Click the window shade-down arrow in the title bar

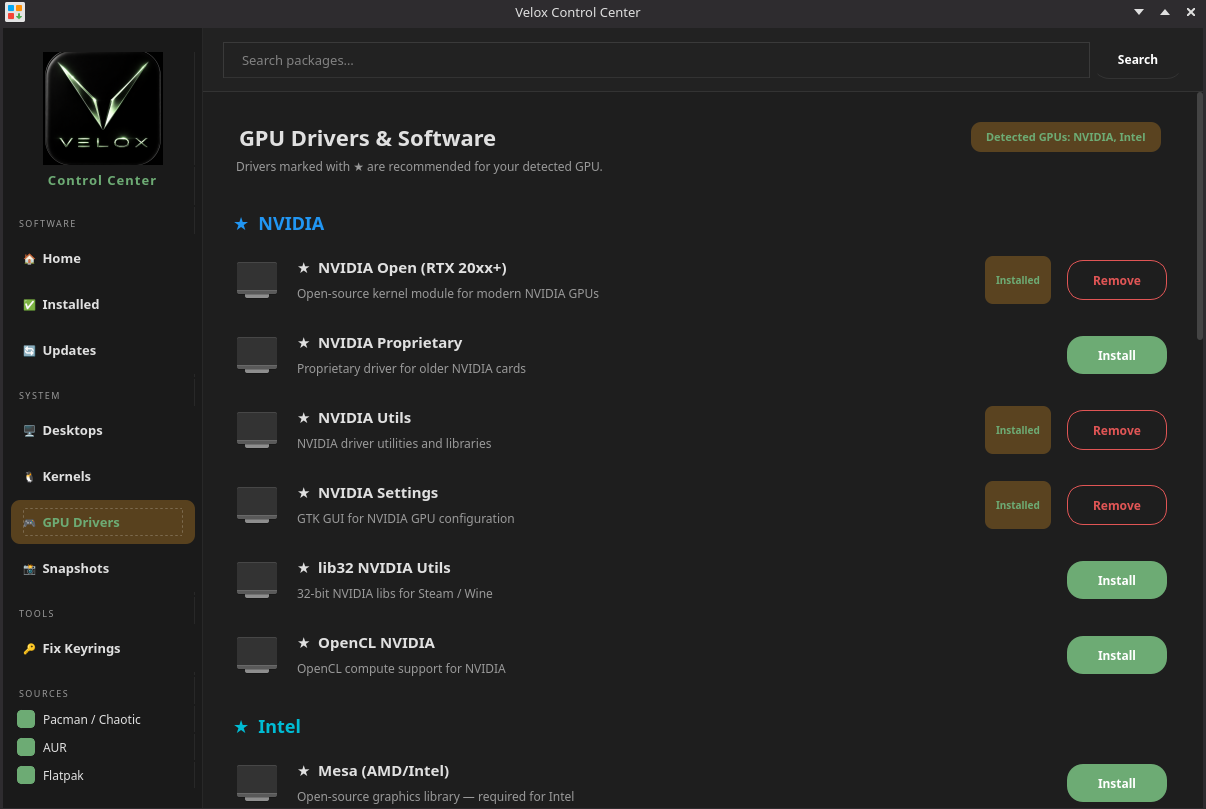[x=1139, y=12]
